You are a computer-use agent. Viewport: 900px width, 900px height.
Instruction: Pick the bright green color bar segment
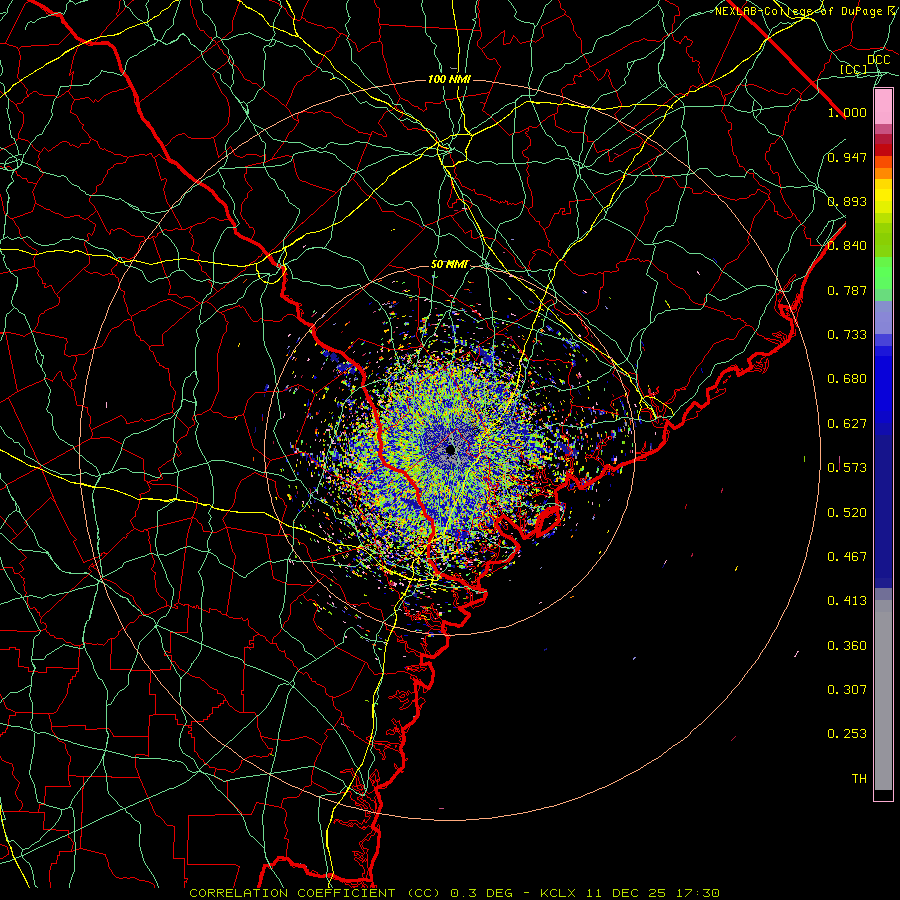[883, 273]
